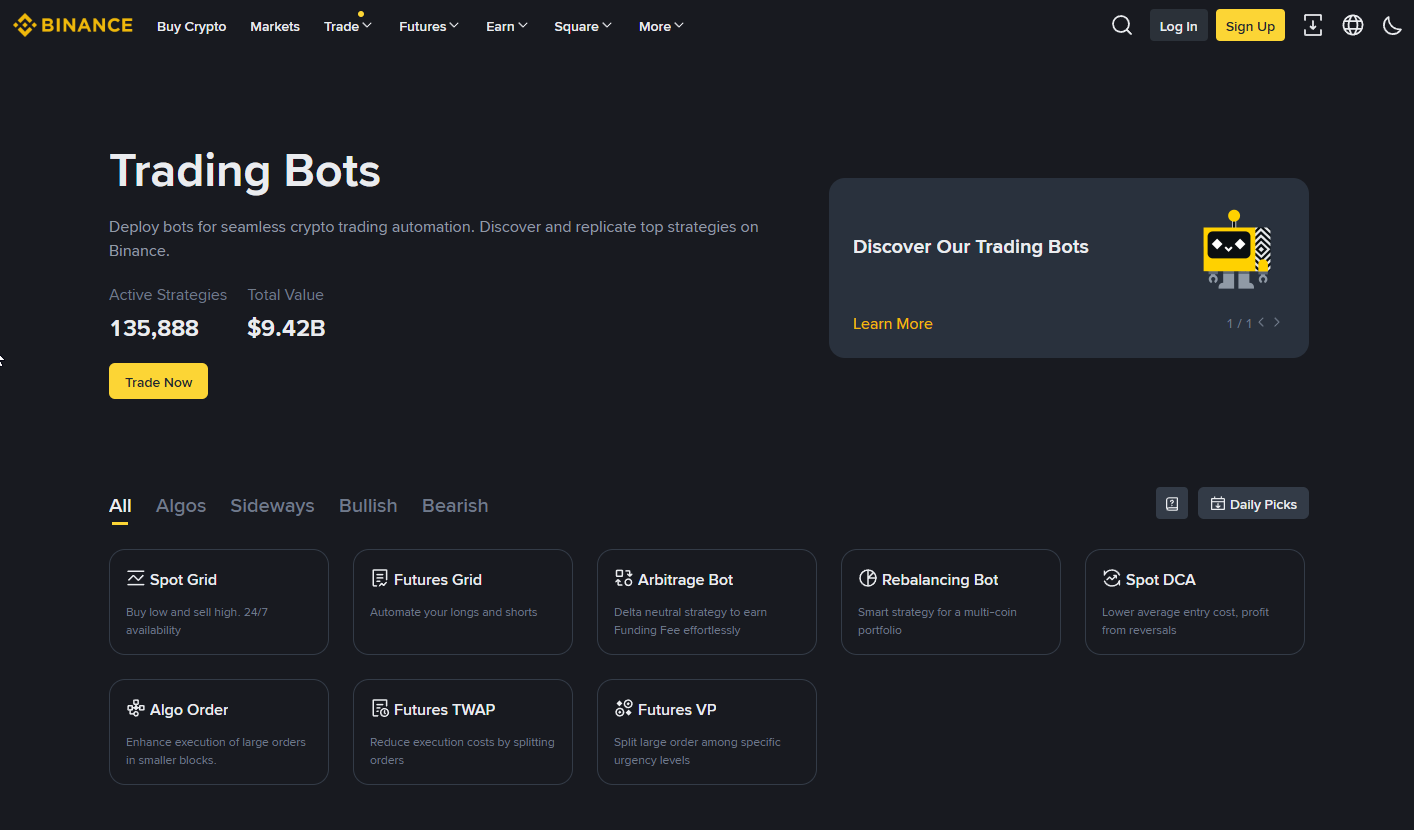1414x830 pixels.
Task: Click the app download icon in the header
Action: coord(1313,25)
